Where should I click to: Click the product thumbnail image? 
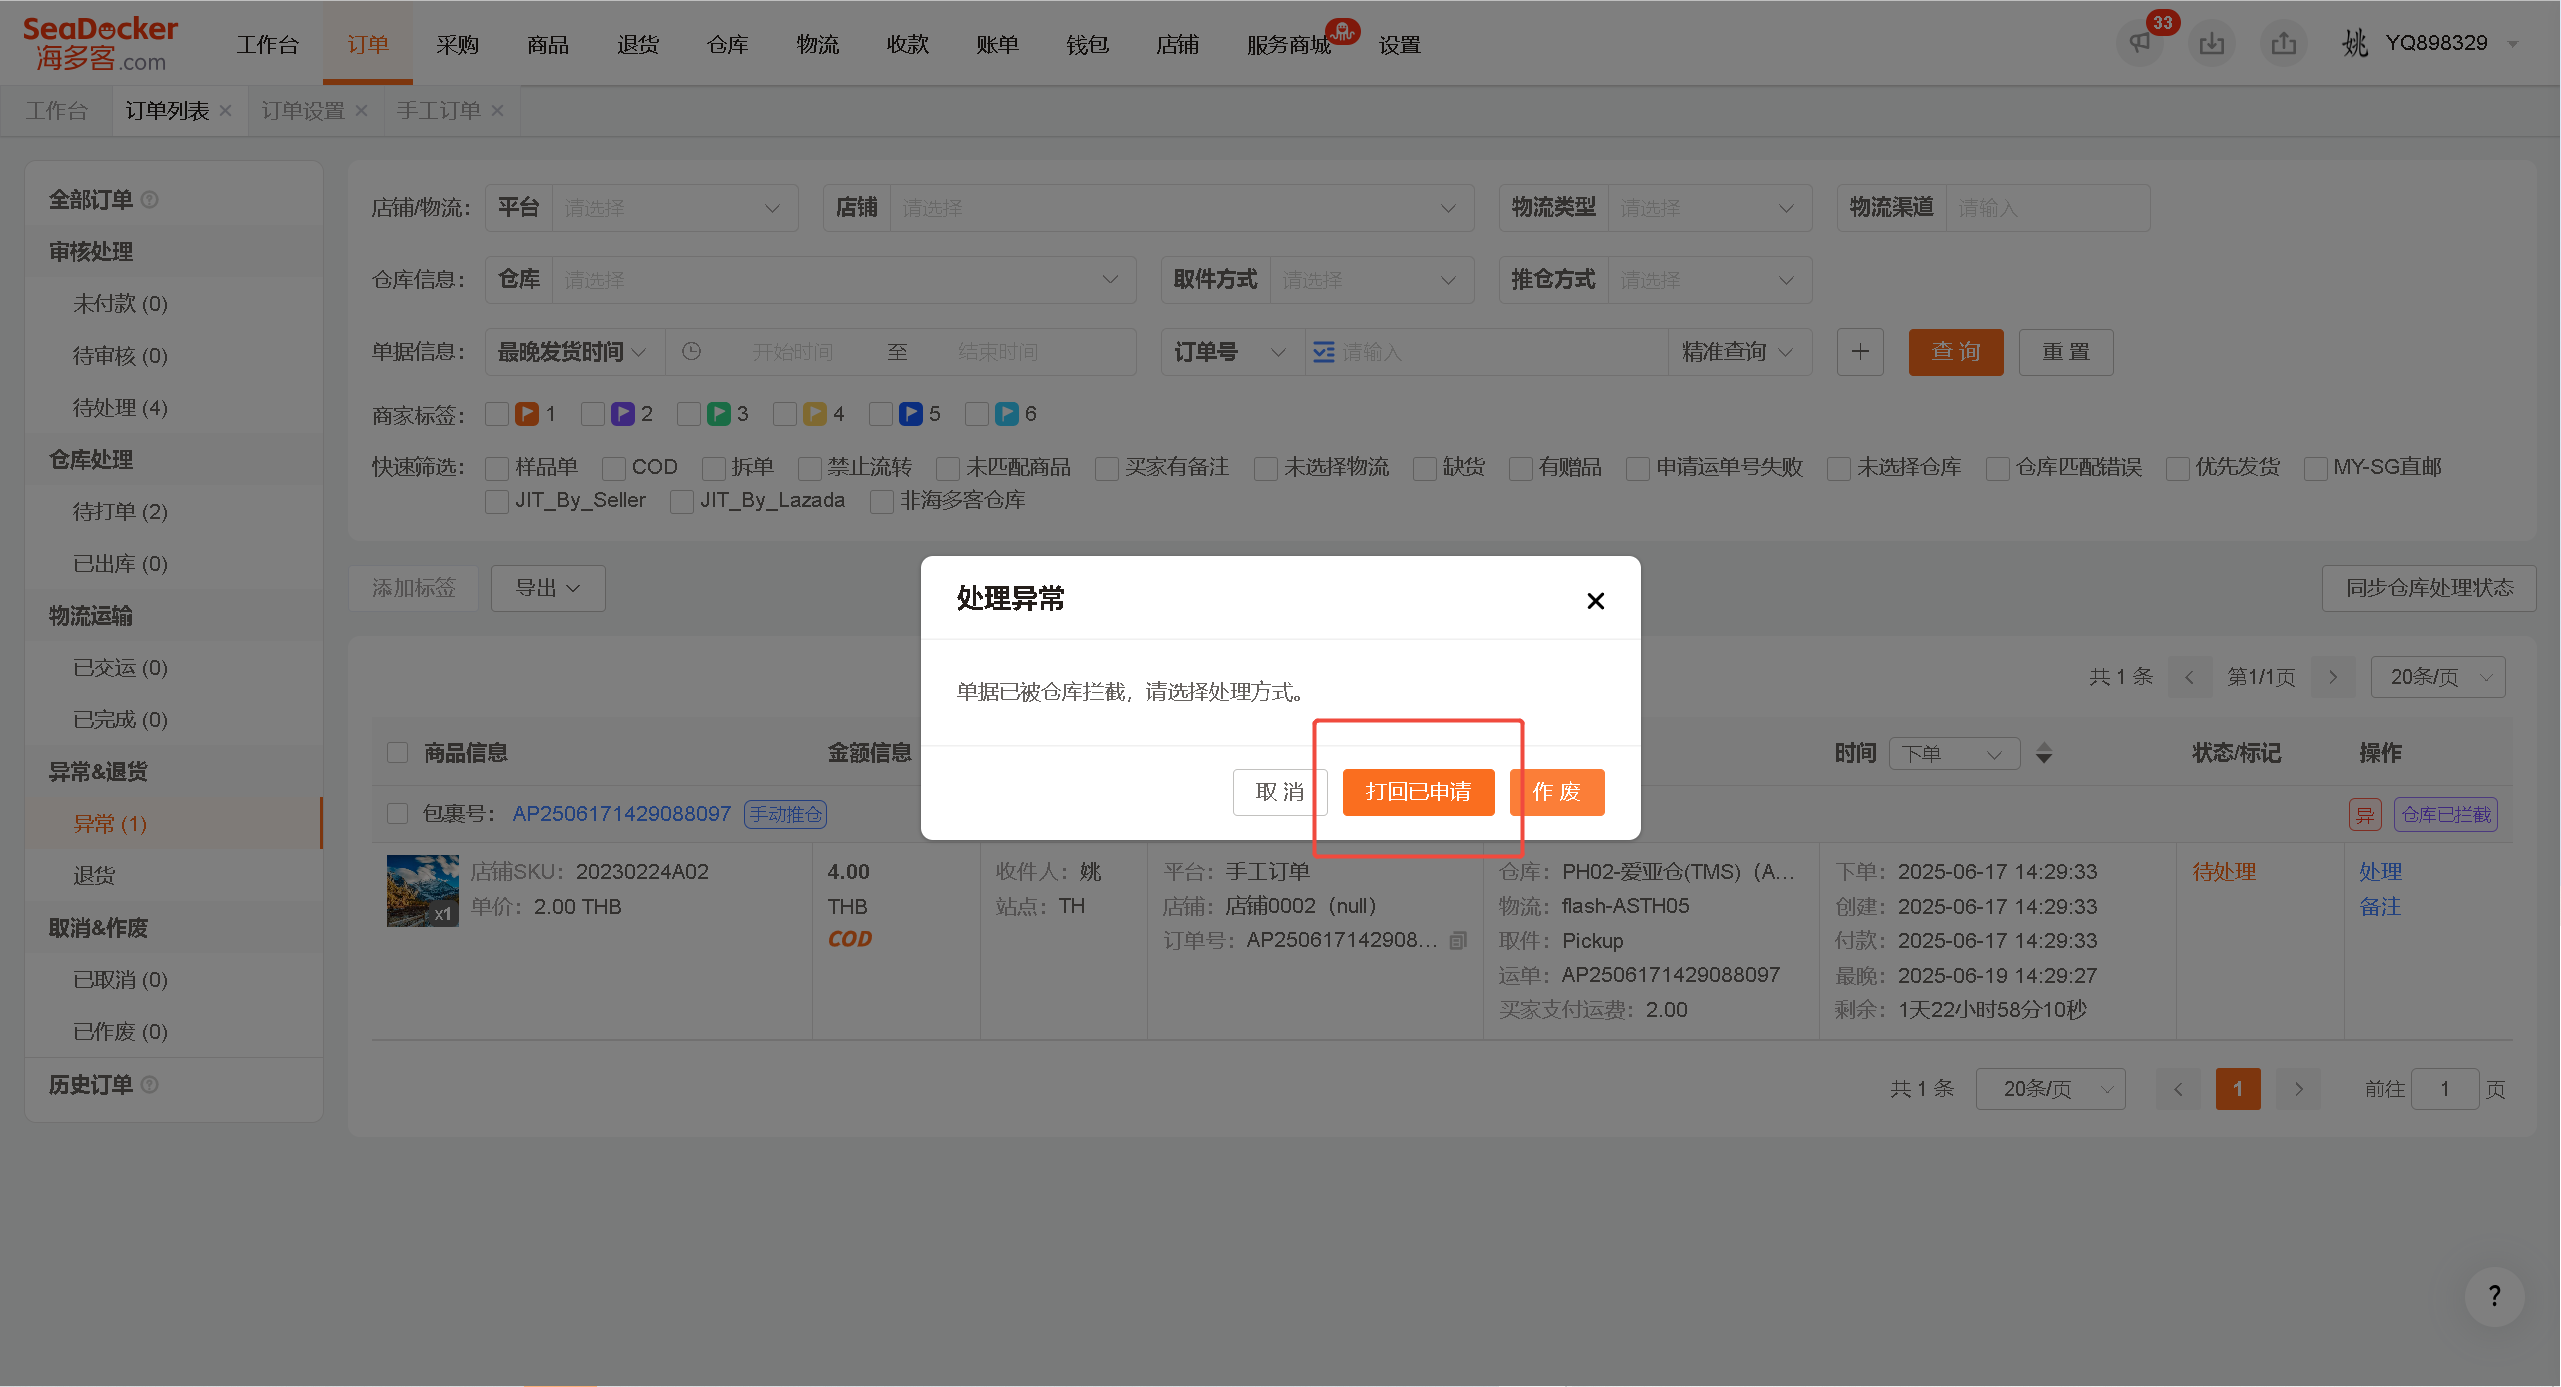pos(423,890)
